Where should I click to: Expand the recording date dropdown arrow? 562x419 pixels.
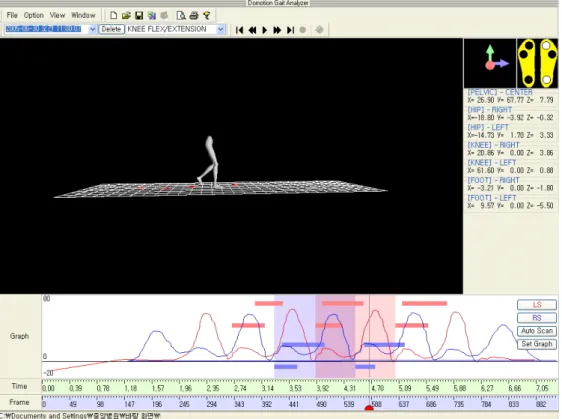pos(92,29)
